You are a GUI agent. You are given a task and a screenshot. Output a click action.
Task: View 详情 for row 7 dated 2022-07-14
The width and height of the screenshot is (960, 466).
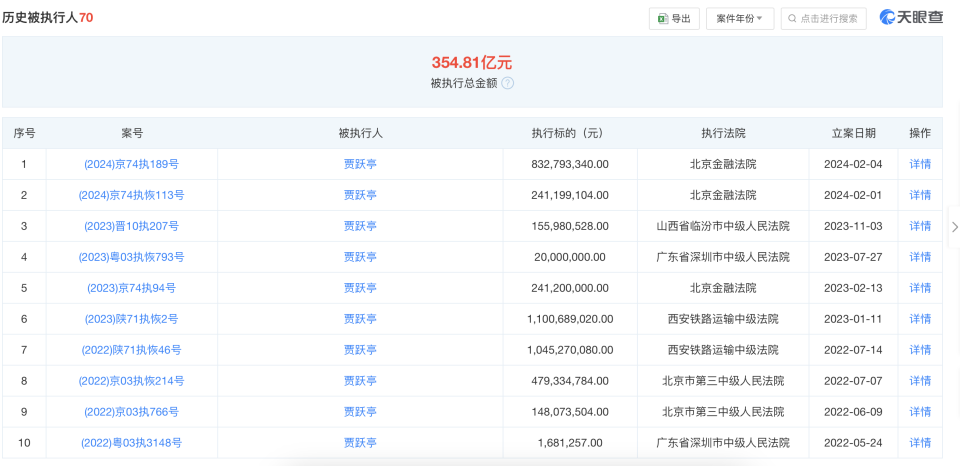(919, 350)
